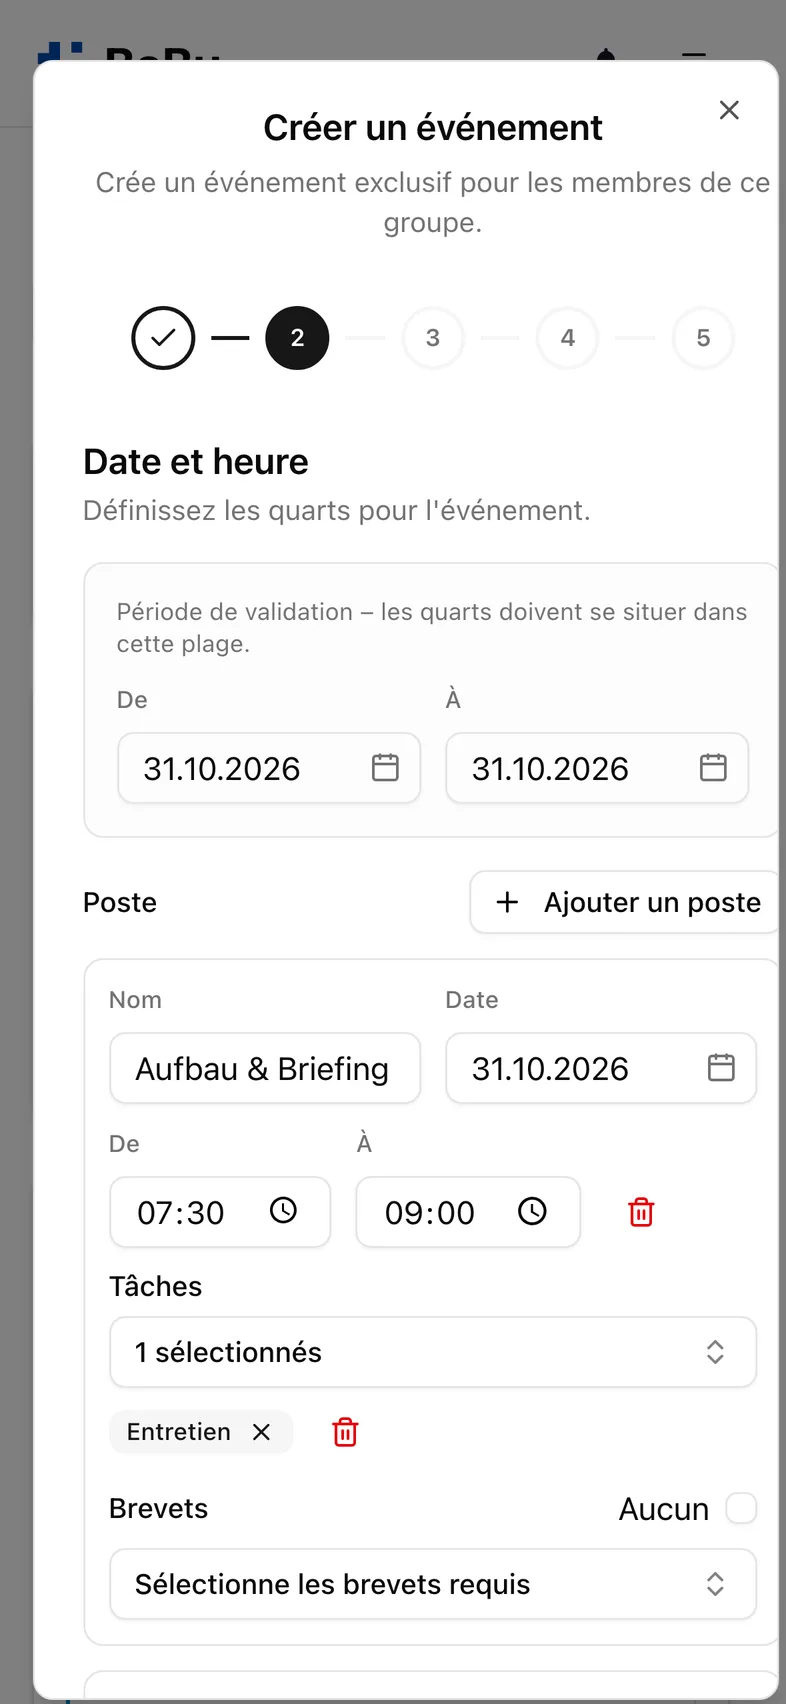The height and width of the screenshot is (1704, 786).
Task: Delete tasks using trash icon next to Entretien
Action: 345,1432
